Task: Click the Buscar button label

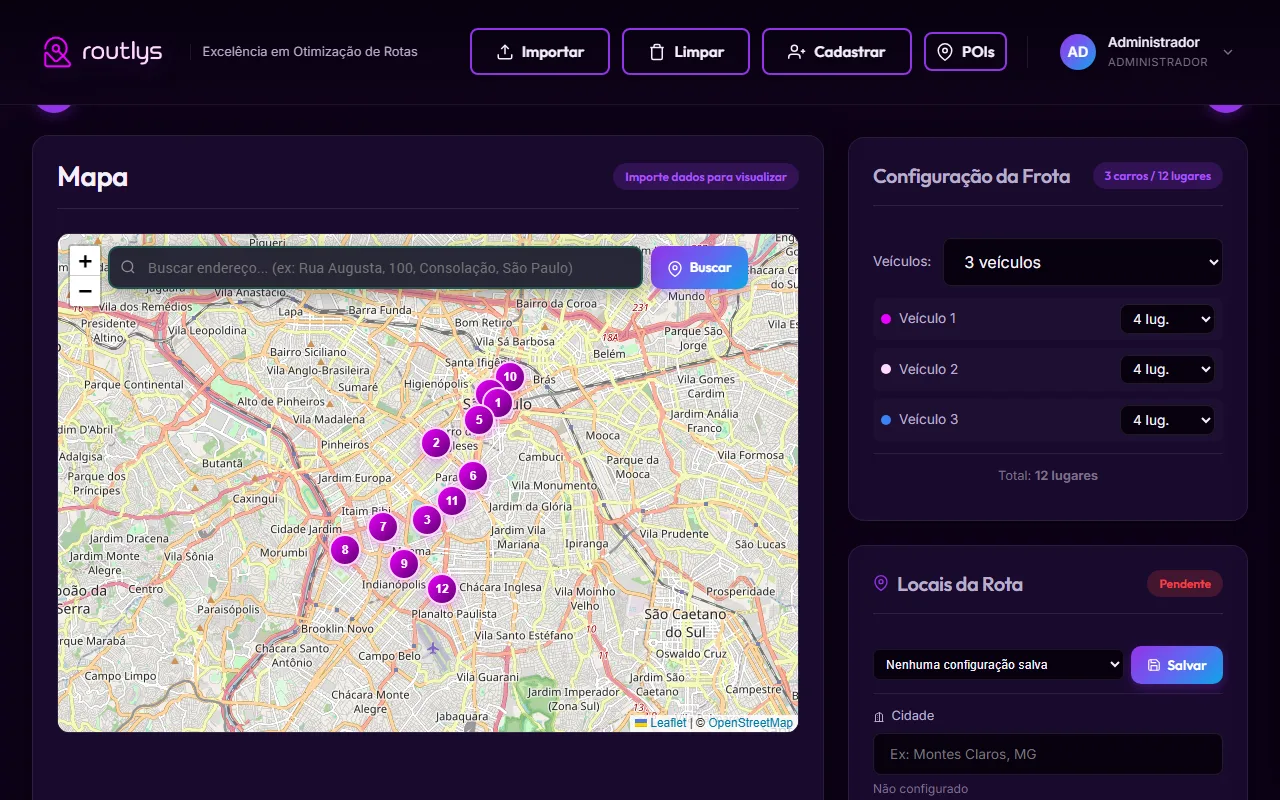Action: [711, 268]
